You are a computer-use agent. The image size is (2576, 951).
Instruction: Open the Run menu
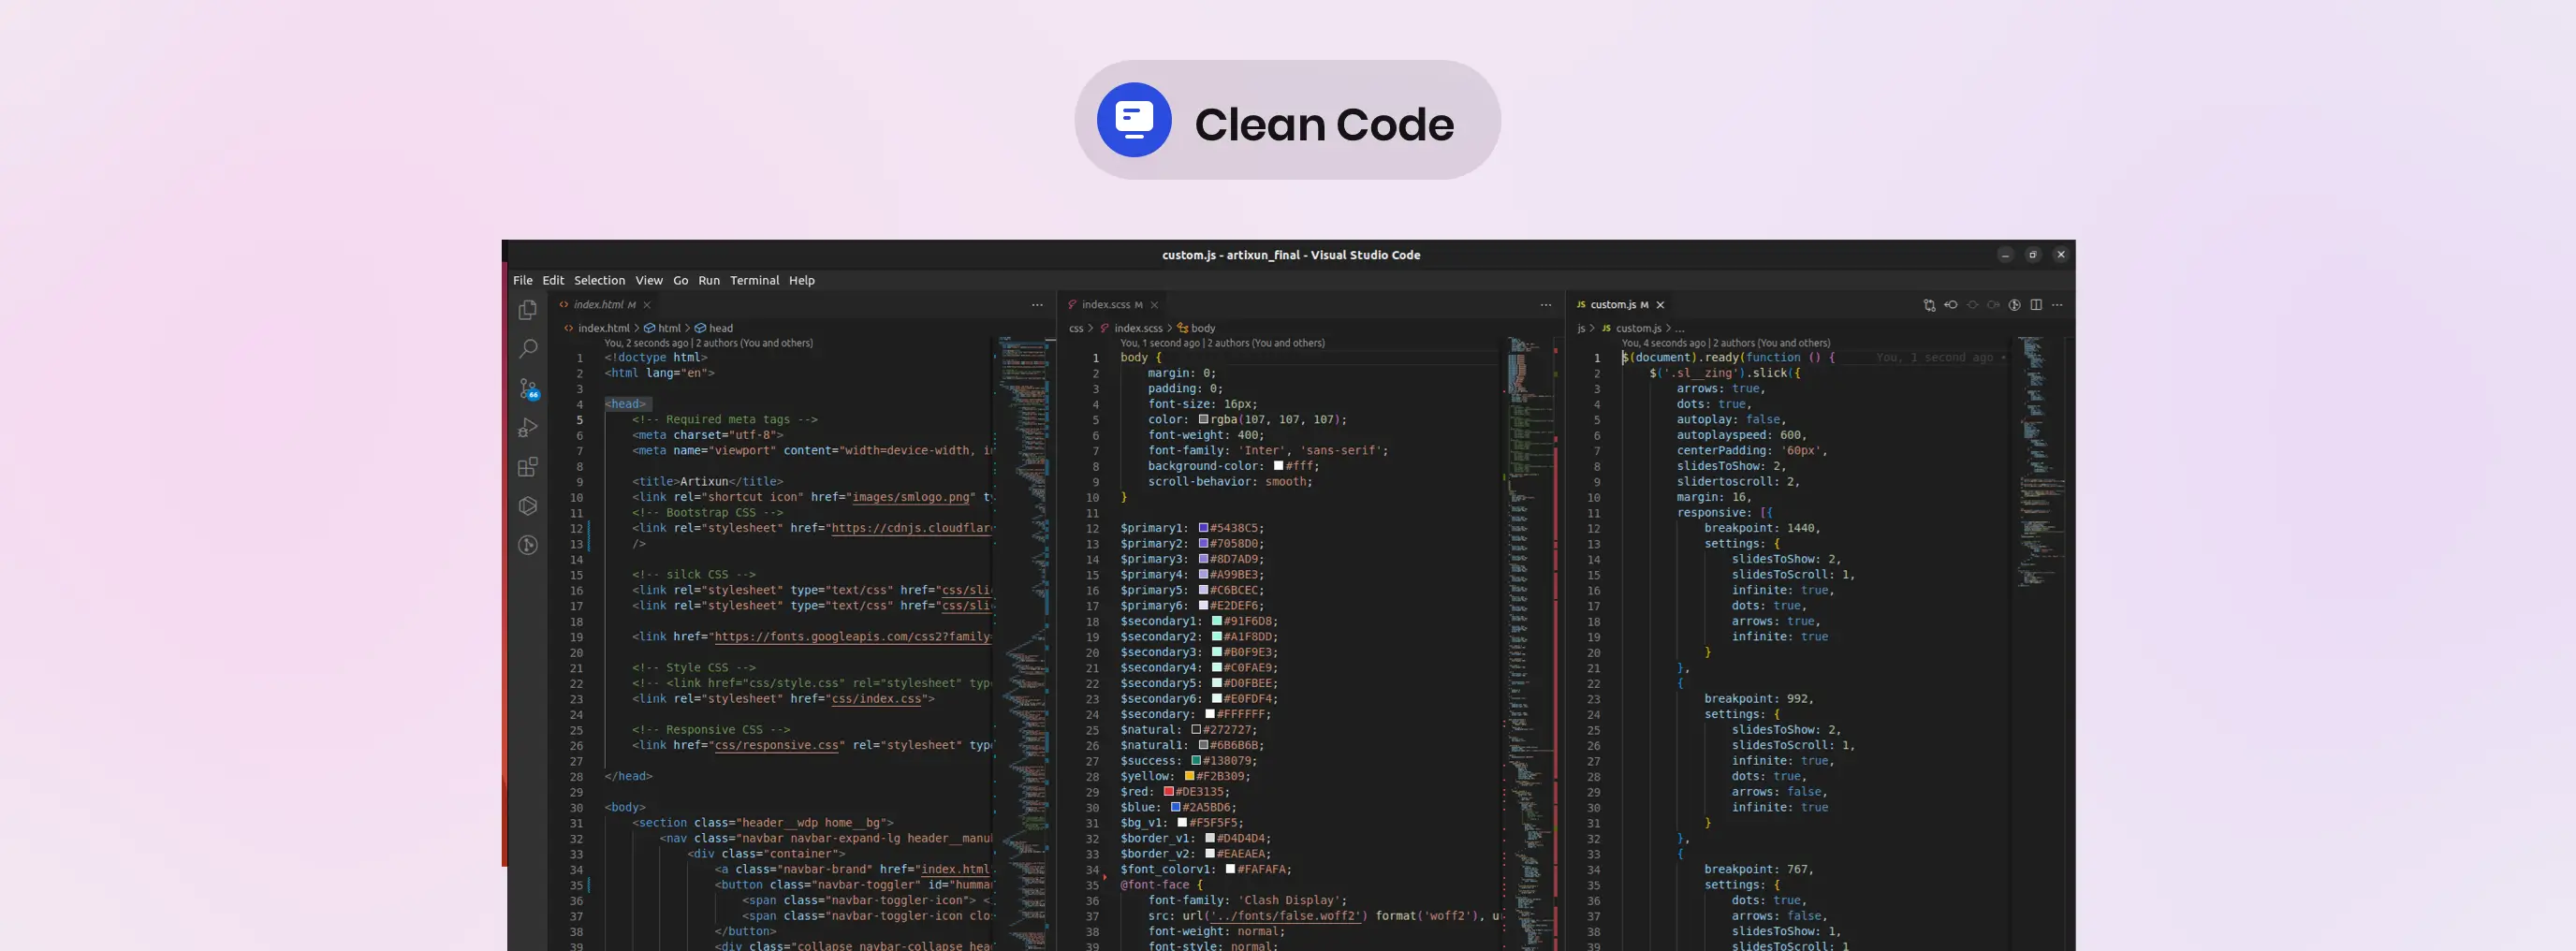(709, 281)
